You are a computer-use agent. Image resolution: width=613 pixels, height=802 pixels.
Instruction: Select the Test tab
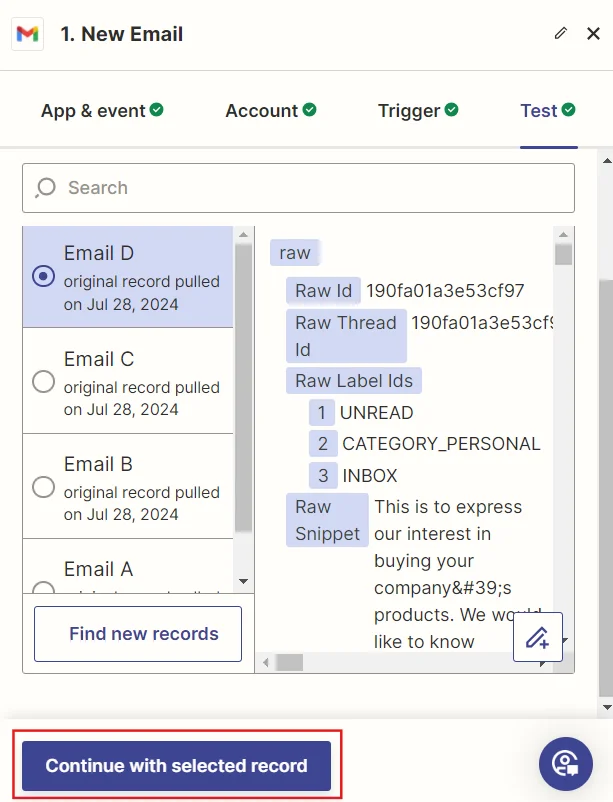[x=548, y=110]
